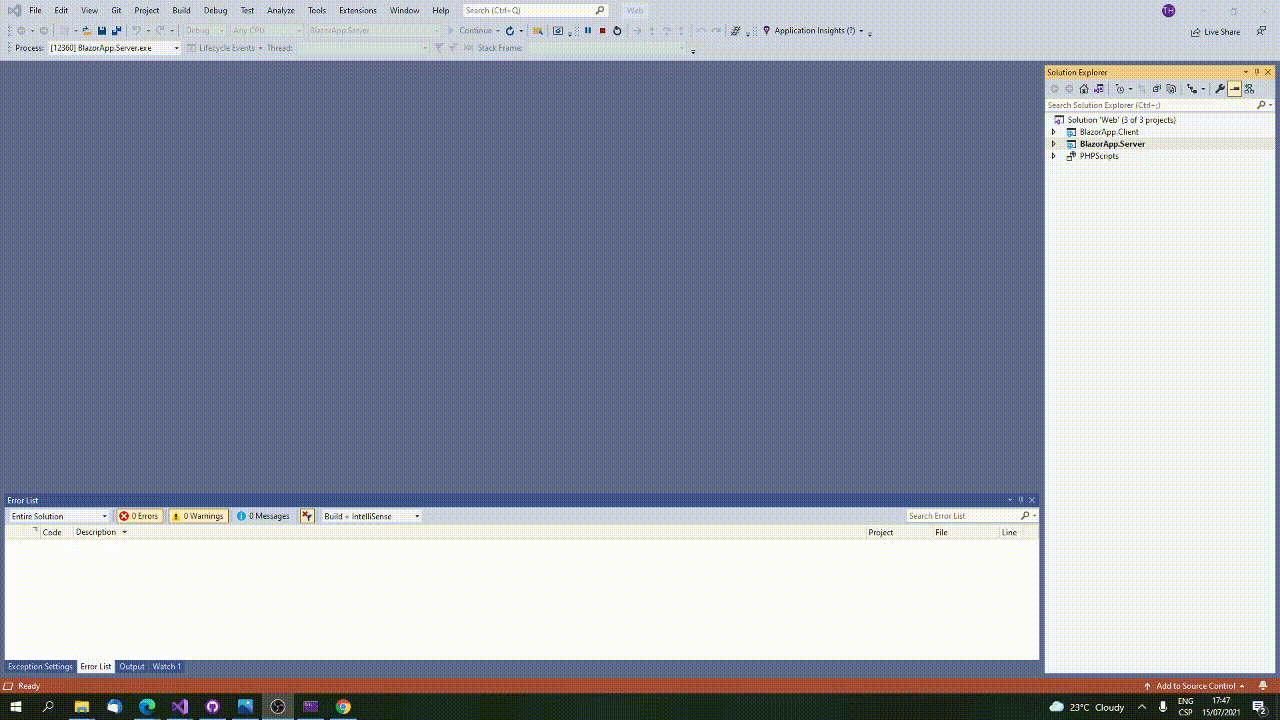Click the Continue debugging button
Image resolution: width=1280 pixels, height=720 pixels.
470,30
